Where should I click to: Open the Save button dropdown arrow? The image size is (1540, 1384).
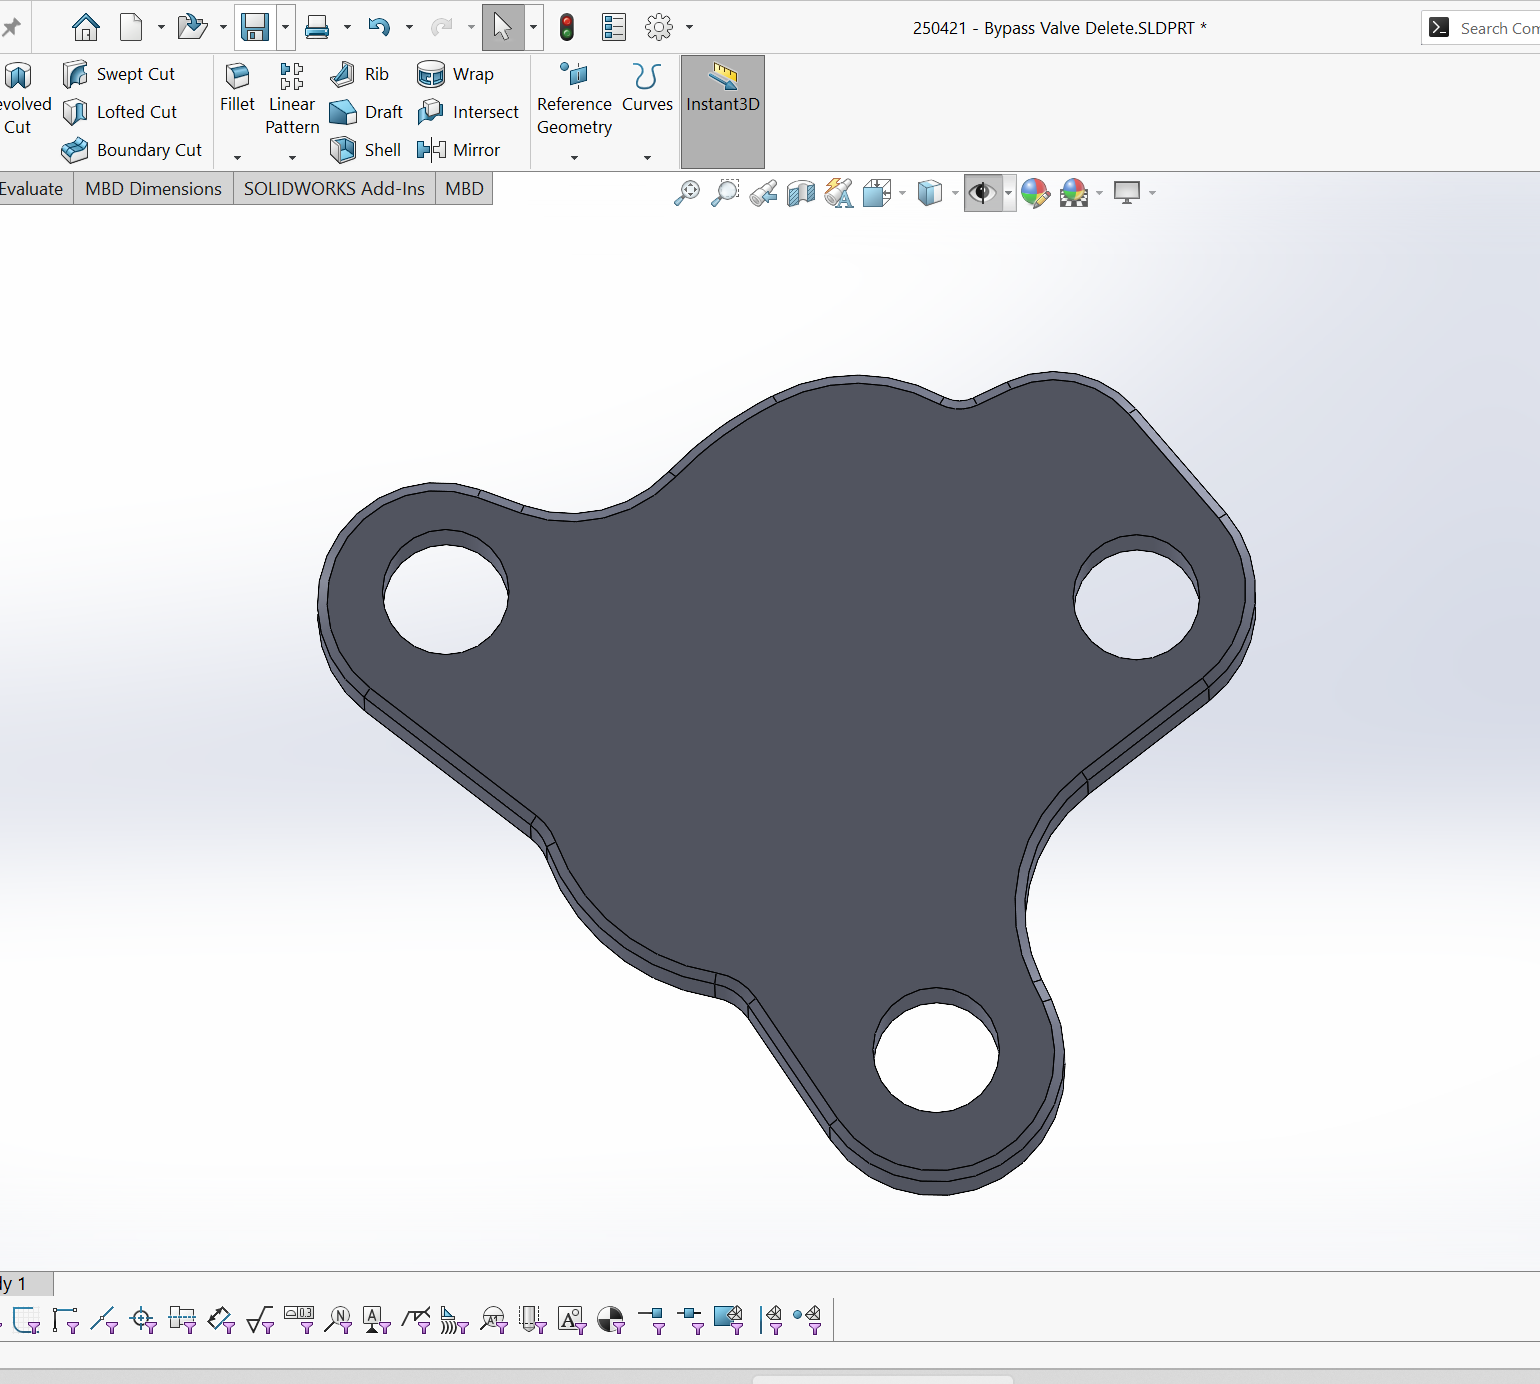pyautogui.click(x=286, y=27)
